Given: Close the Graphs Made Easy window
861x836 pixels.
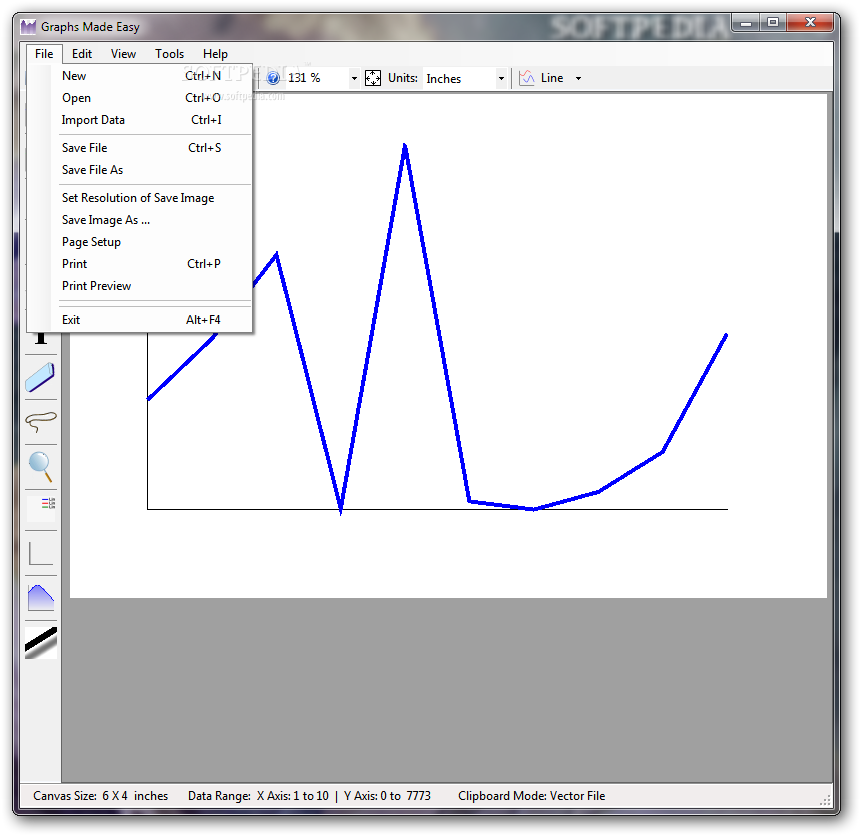Looking at the screenshot, I should [810, 23].
